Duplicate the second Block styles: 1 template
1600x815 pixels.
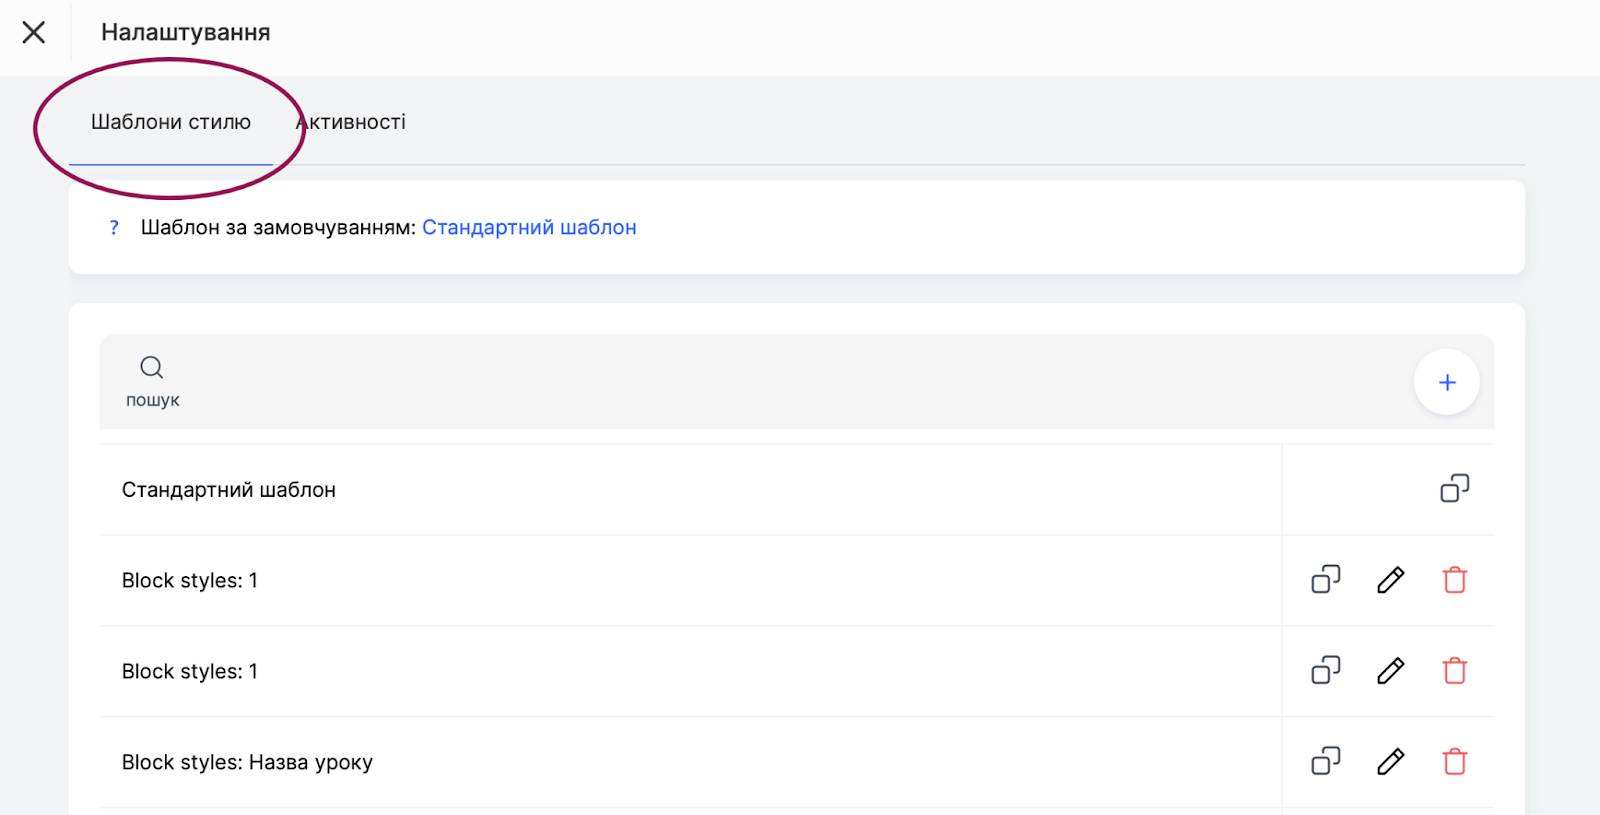pos(1326,671)
